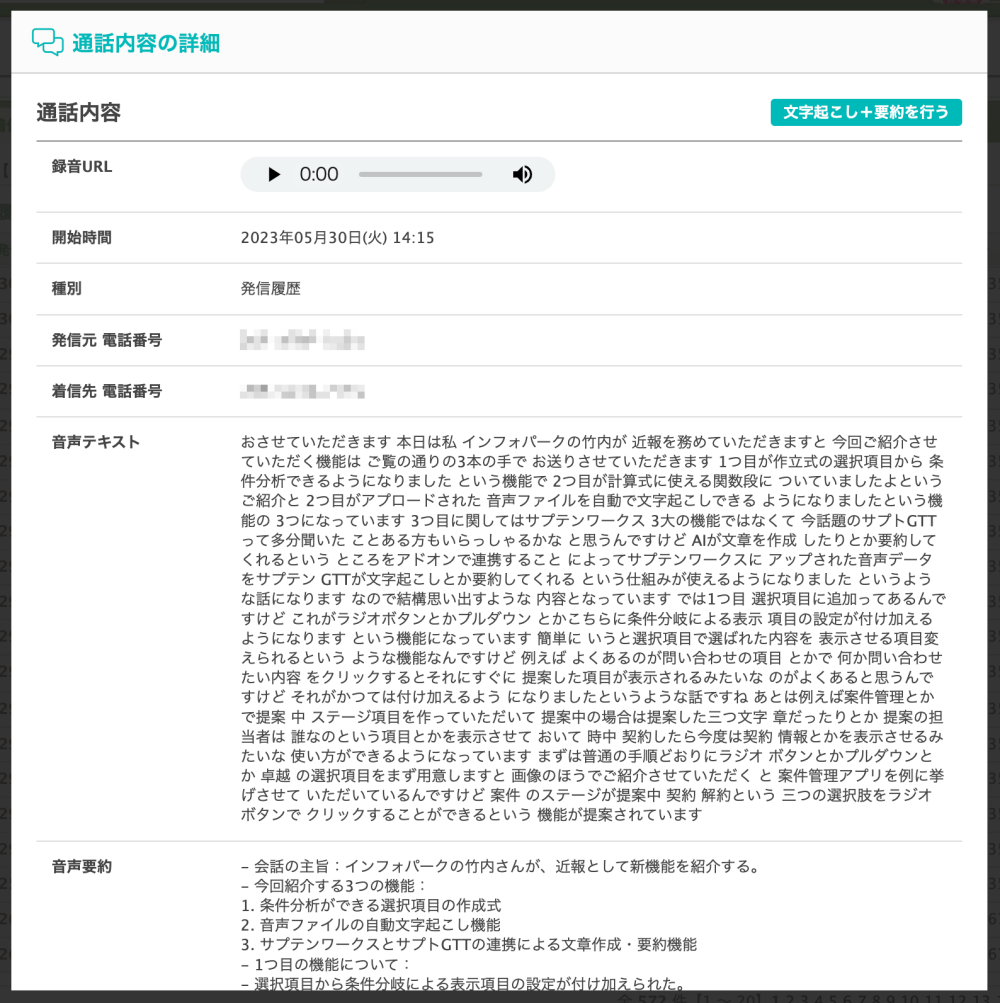This screenshot has height=1003, width=1000.
Task: Click the 発信元 電話番号 label
Action: pos(107,340)
